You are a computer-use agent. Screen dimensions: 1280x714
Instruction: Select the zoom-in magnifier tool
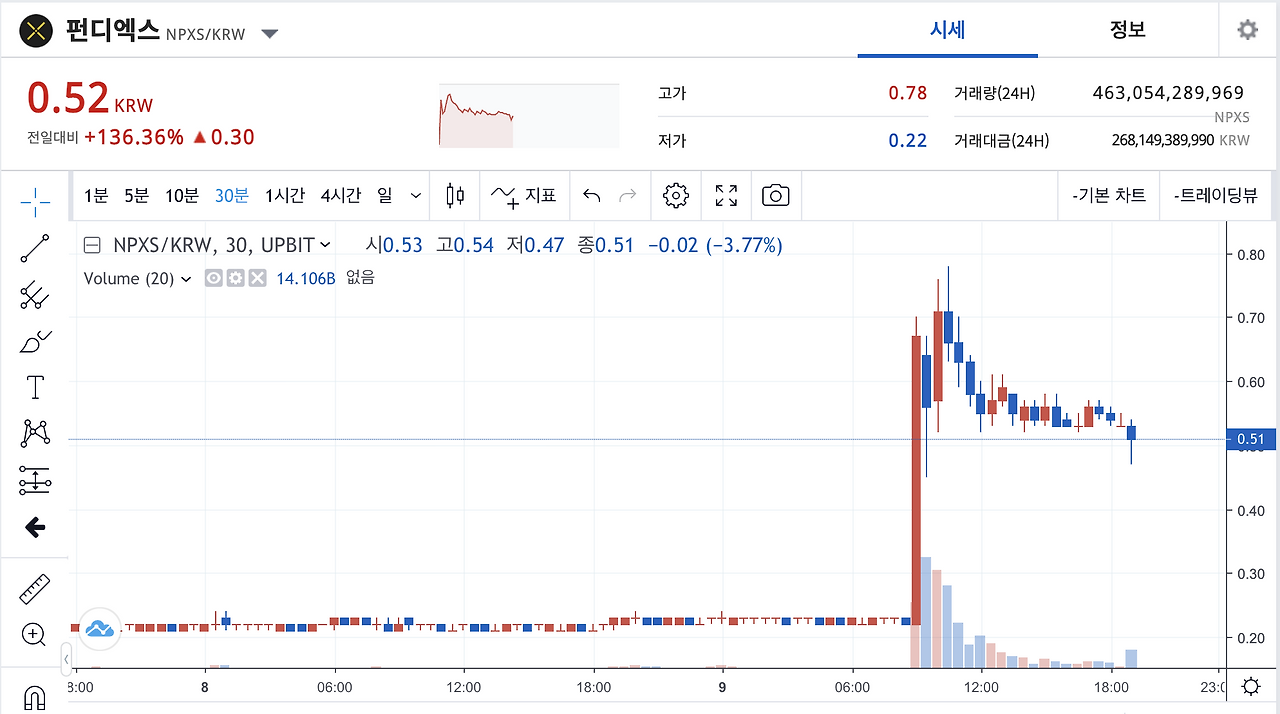pyautogui.click(x=35, y=634)
